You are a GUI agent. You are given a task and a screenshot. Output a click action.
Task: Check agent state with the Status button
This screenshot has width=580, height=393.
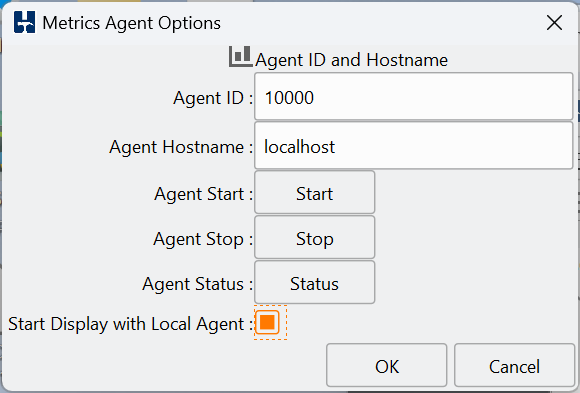point(314,283)
